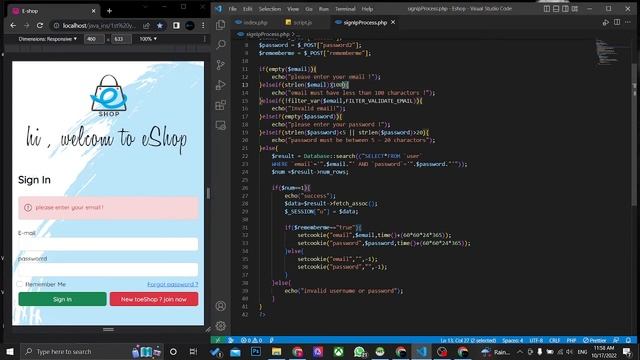Open File Explorer from taskbar
Viewport: 640px width, 360px height.
click(276, 351)
